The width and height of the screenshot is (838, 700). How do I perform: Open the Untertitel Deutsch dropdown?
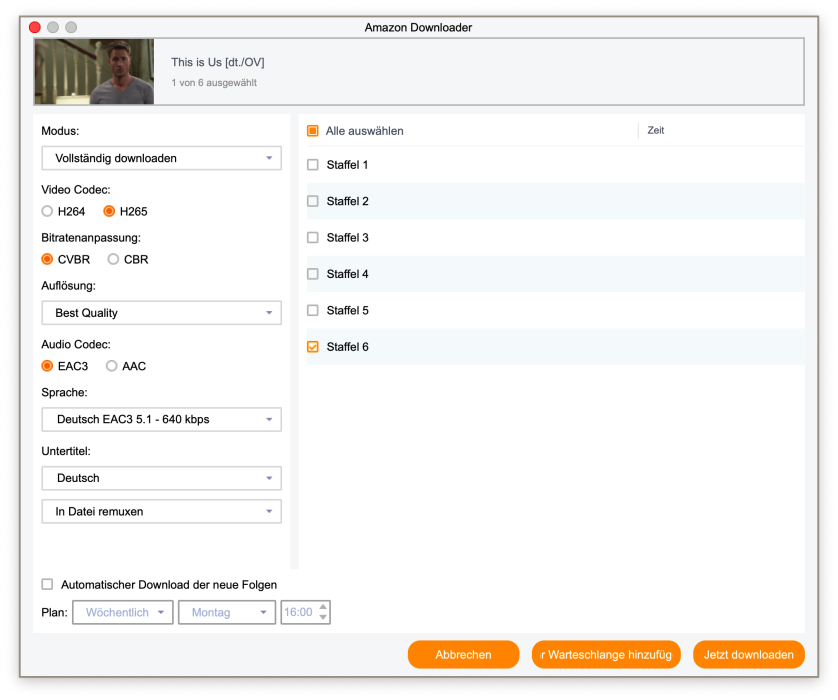click(161, 478)
